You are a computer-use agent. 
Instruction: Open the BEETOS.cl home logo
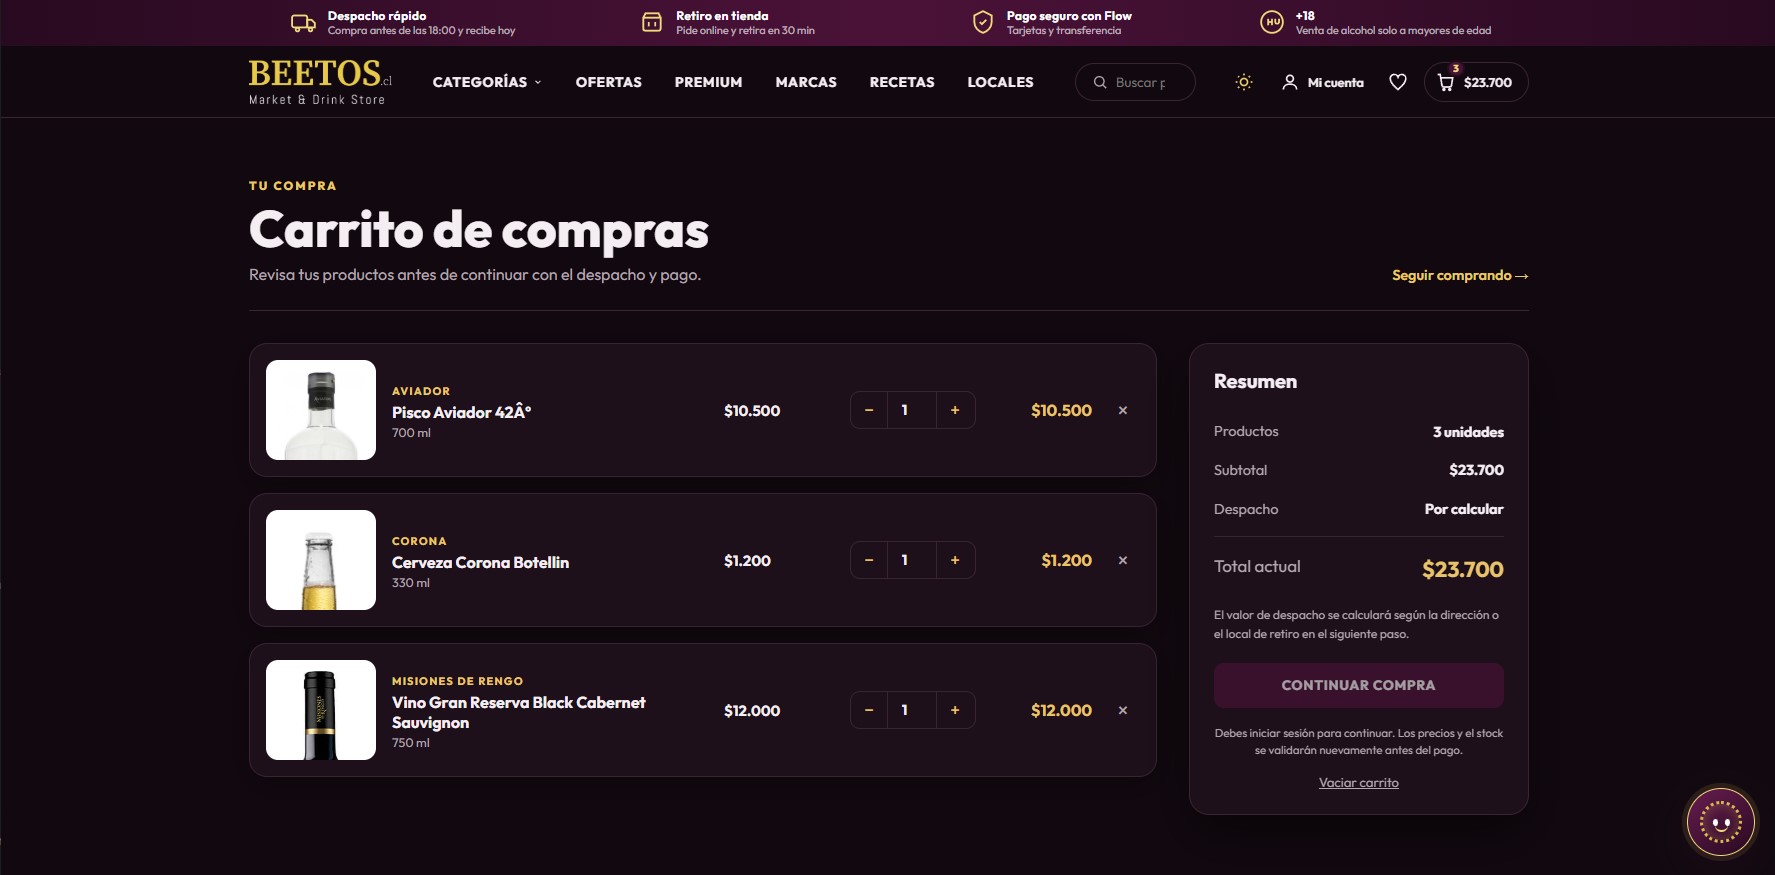pyautogui.click(x=320, y=81)
